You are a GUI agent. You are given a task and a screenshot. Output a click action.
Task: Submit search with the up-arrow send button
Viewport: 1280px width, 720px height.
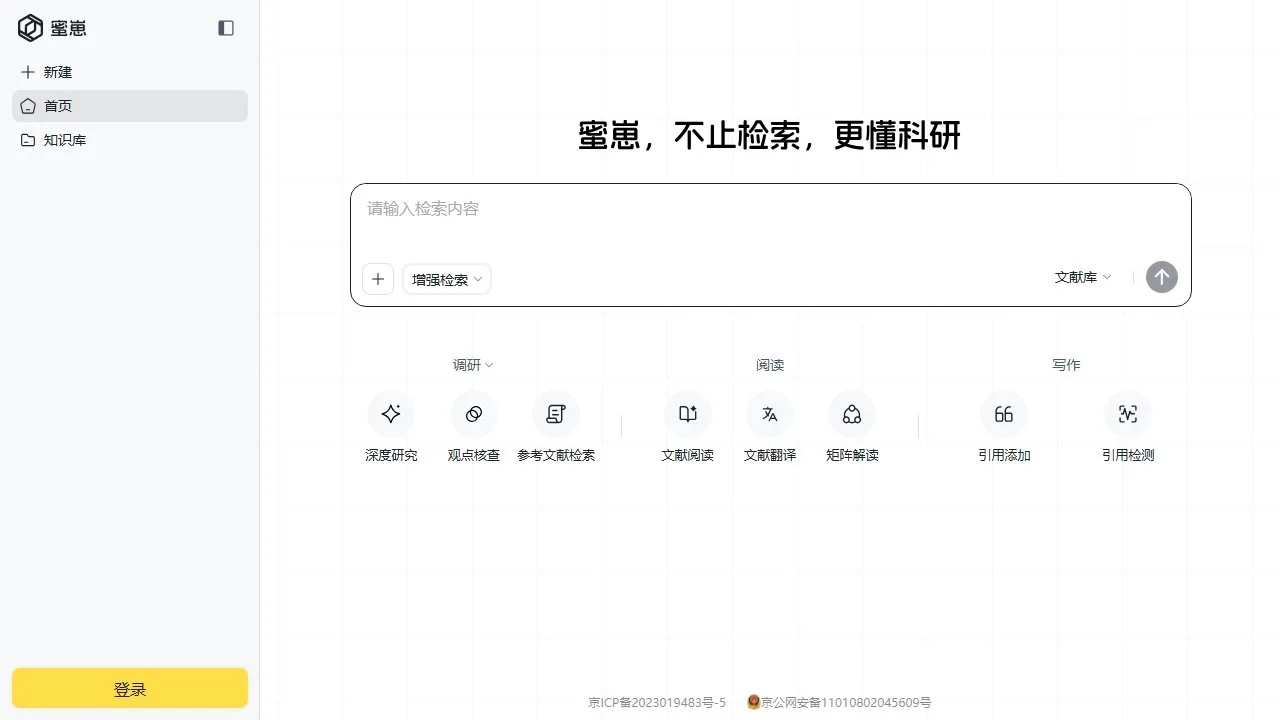coord(1162,277)
